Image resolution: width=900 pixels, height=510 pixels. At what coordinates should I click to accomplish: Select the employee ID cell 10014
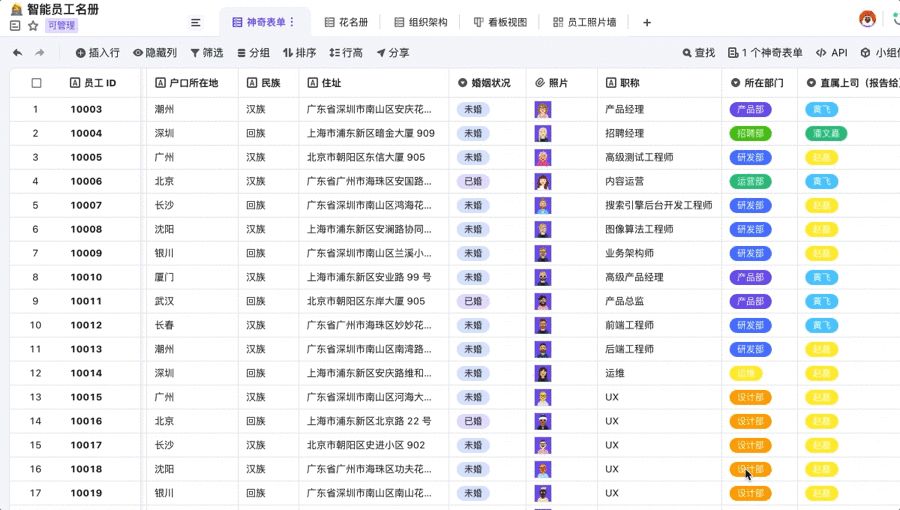pyautogui.click(x=86, y=373)
